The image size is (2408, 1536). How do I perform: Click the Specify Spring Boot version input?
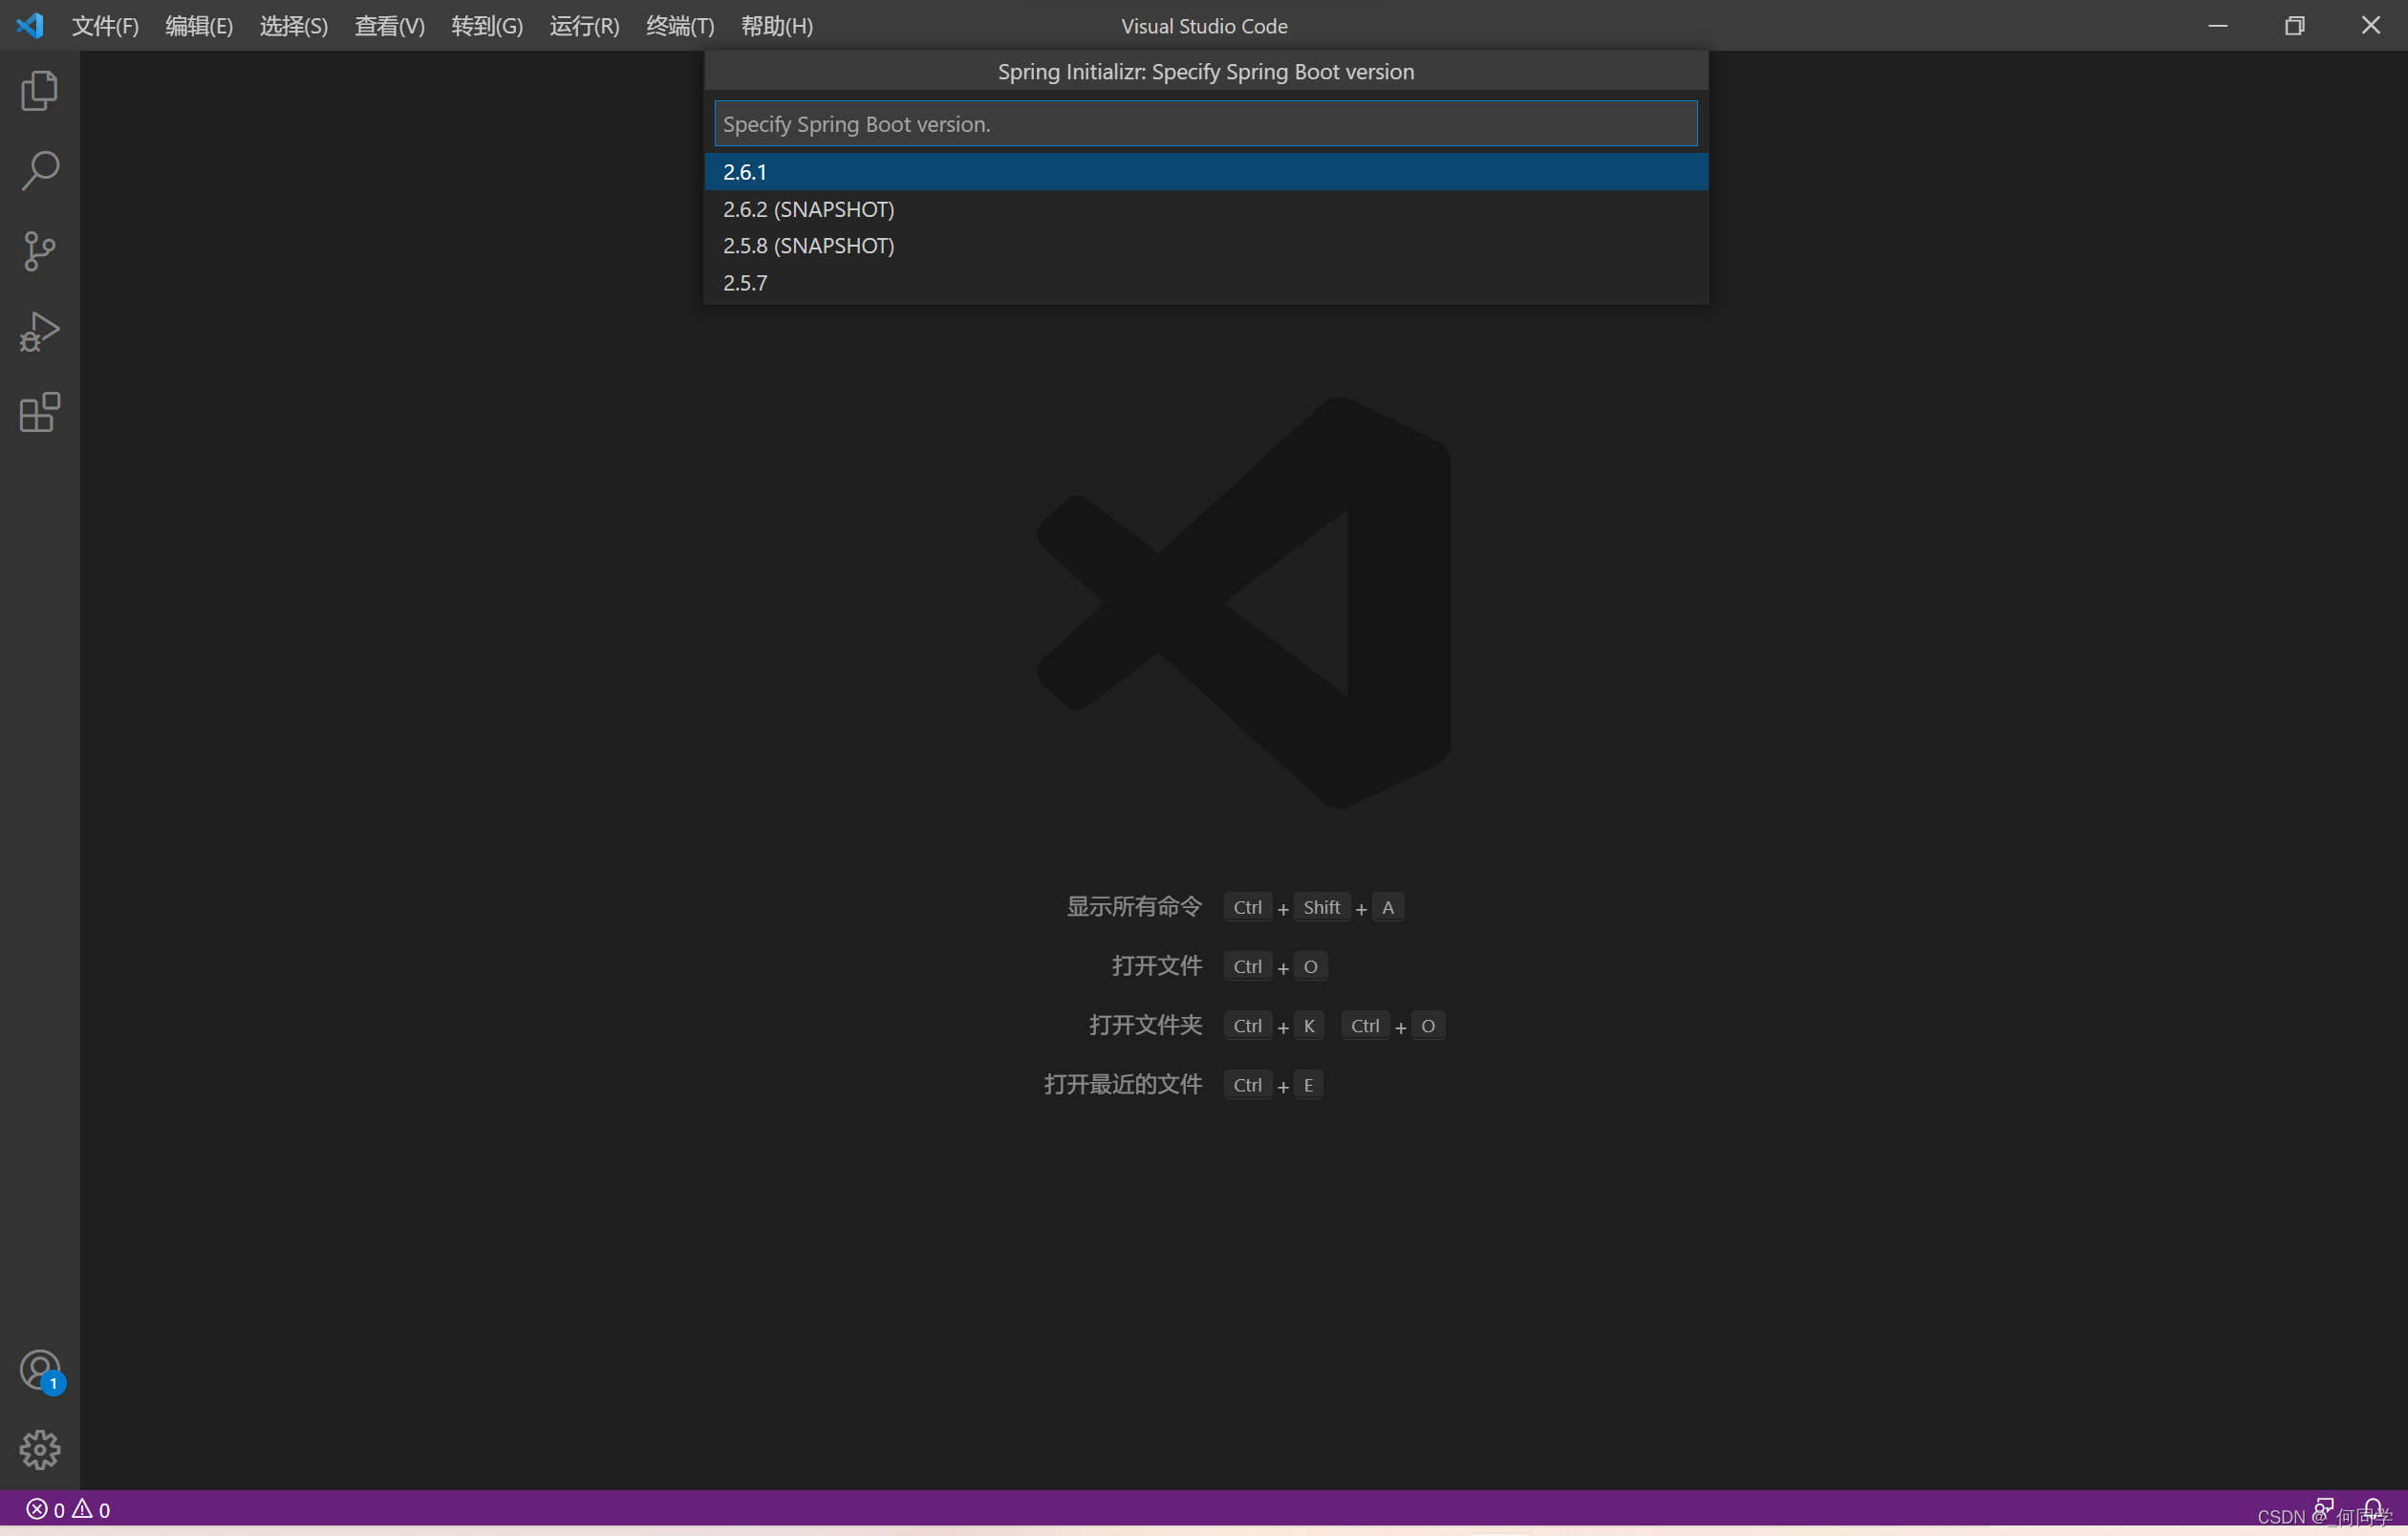point(1205,124)
